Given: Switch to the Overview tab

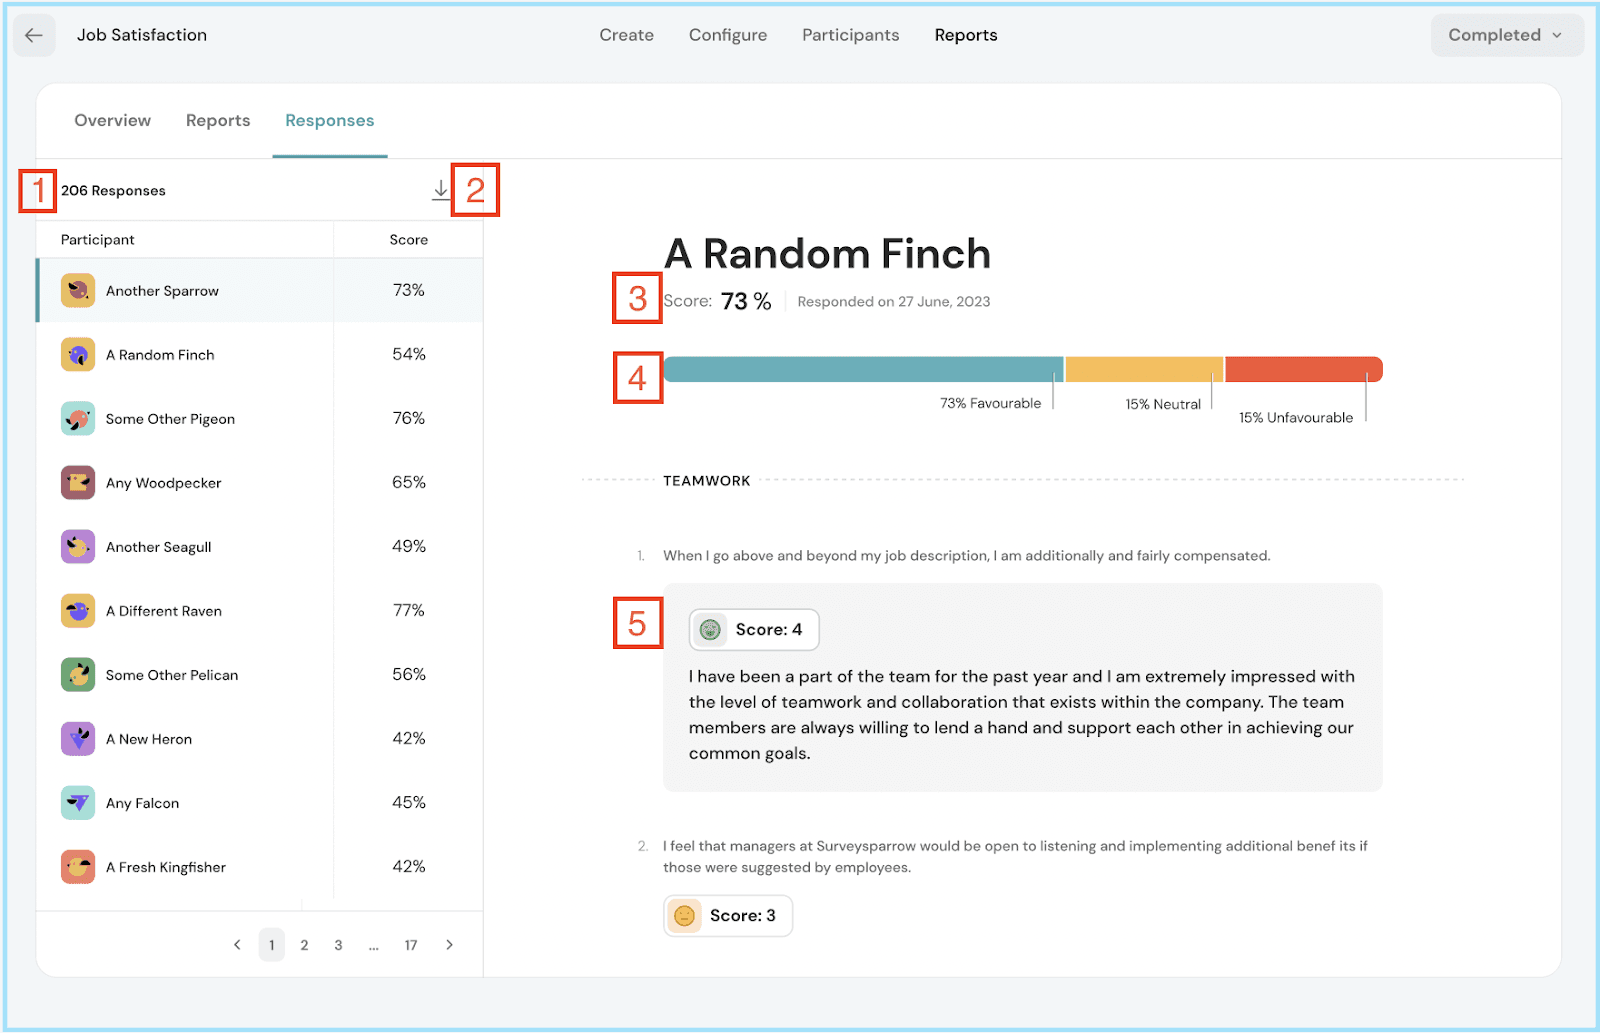Looking at the screenshot, I should click(112, 121).
